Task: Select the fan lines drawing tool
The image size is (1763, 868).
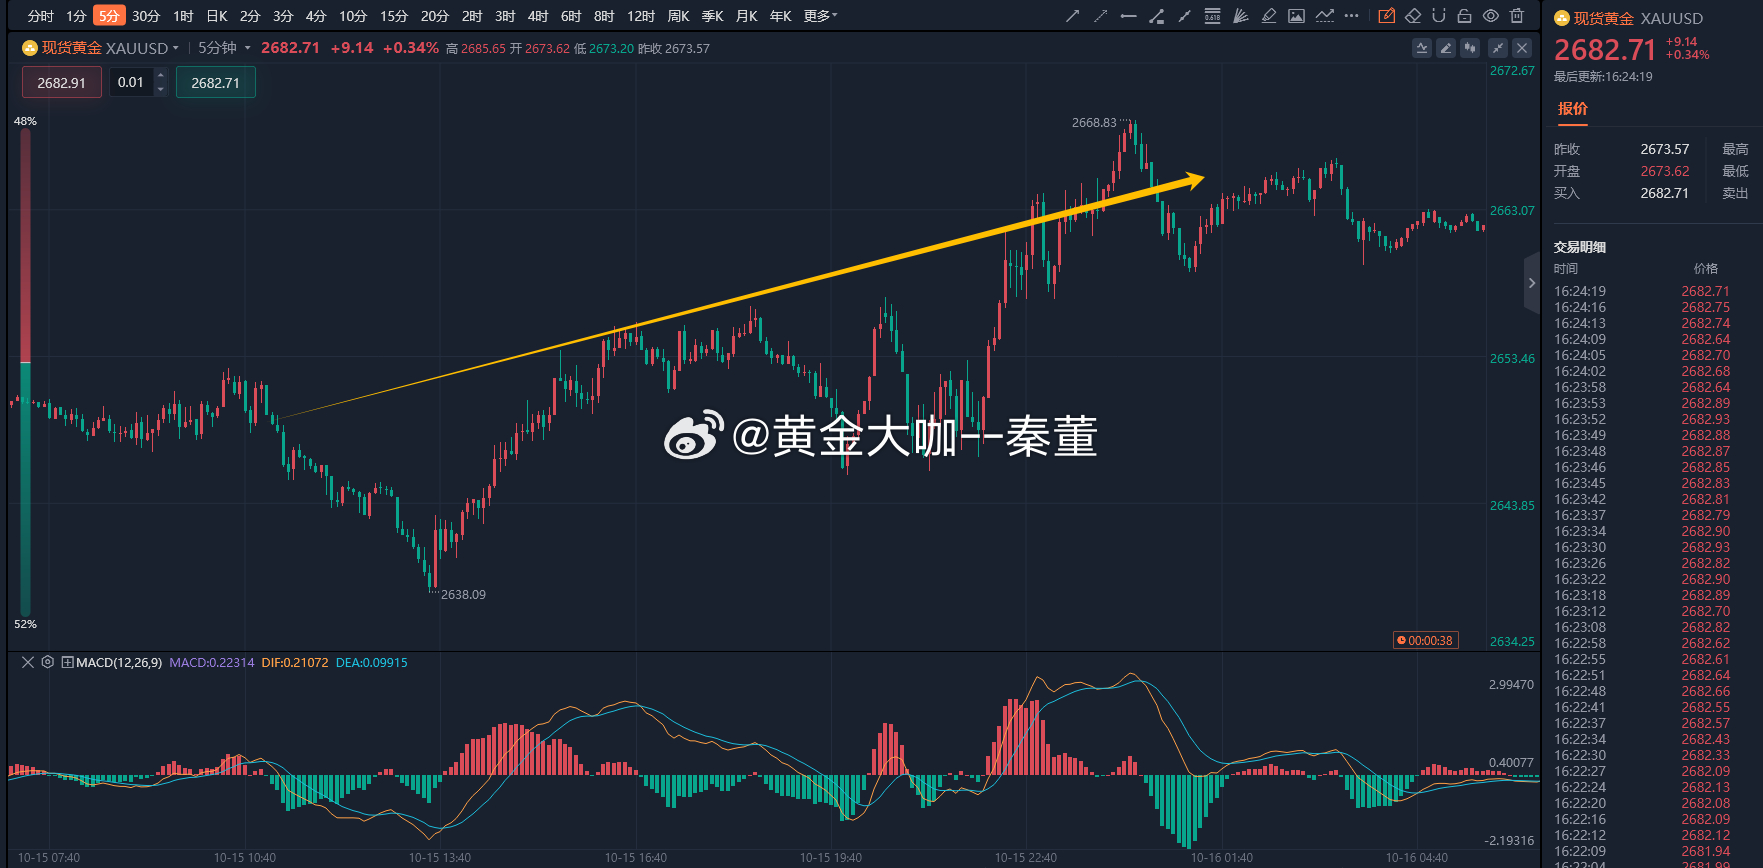Action: (1240, 16)
